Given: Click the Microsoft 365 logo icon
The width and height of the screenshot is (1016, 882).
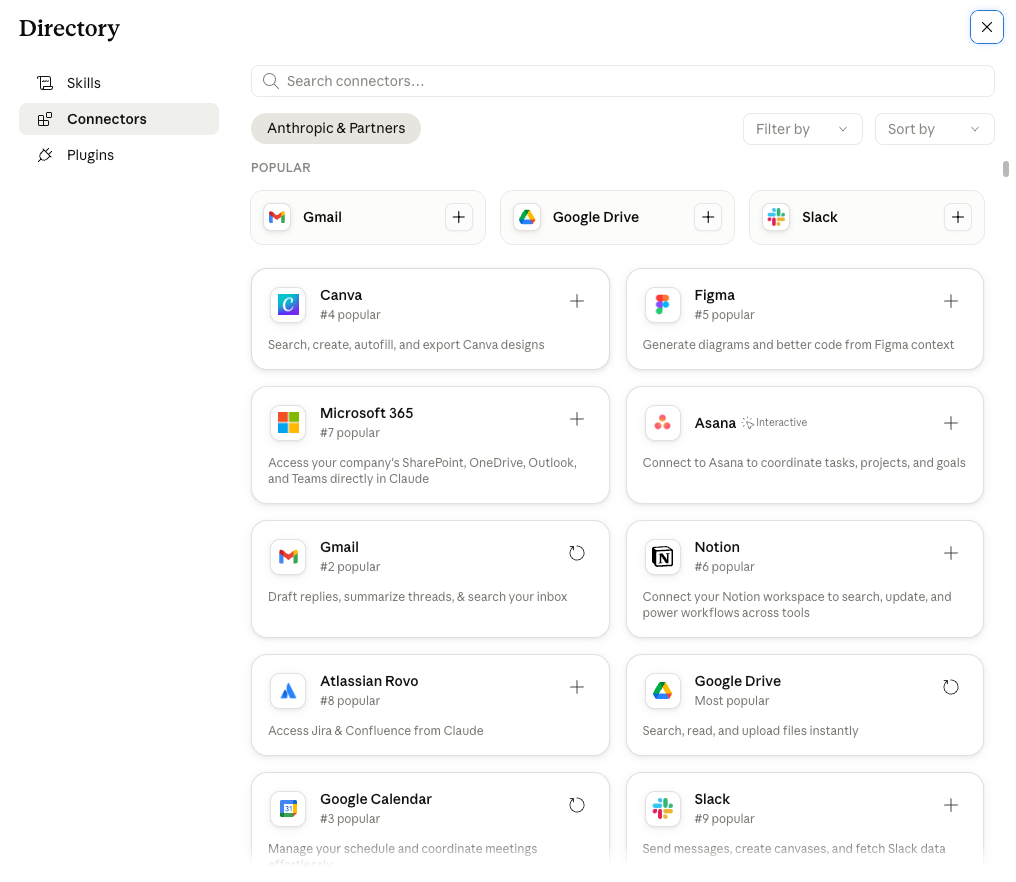Looking at the screenshot, I should pos(288,423).
